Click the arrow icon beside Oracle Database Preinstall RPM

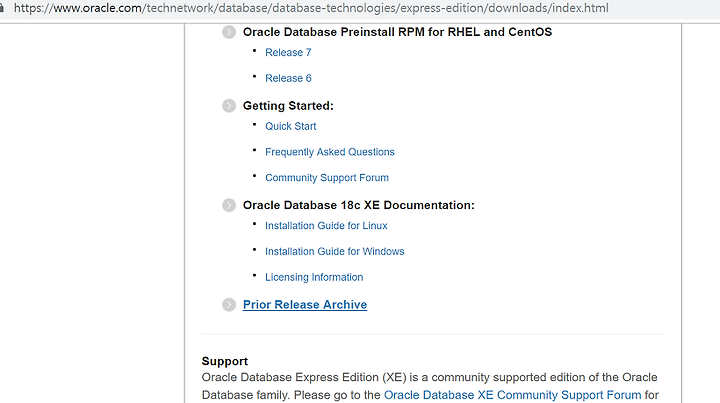(229, 32)
